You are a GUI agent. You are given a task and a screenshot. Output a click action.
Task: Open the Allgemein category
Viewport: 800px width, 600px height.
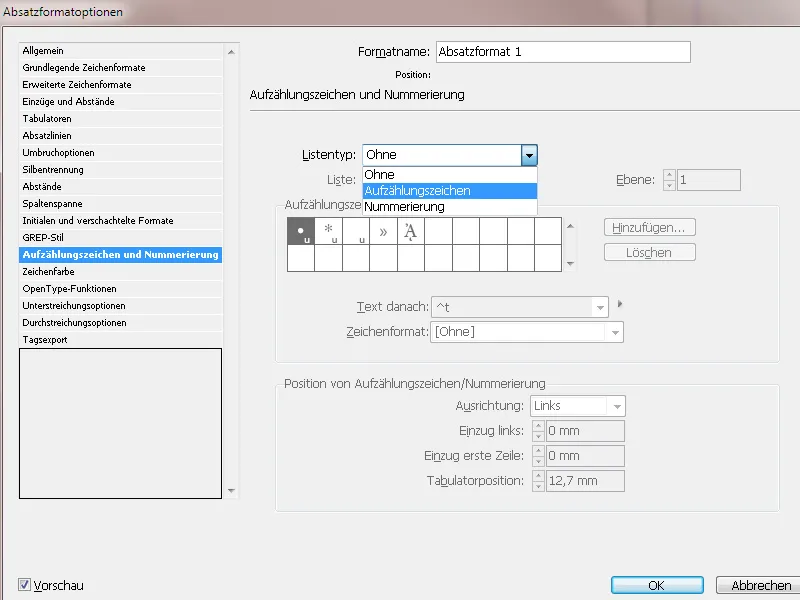(121, 51)
